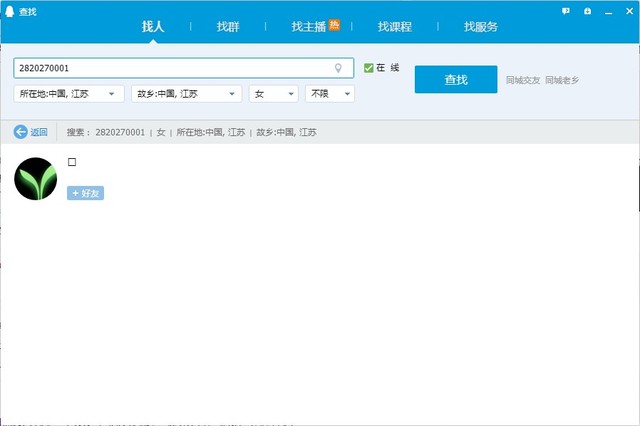Minimize the find window
The image size is (640, 426).
tap(608, 11)
